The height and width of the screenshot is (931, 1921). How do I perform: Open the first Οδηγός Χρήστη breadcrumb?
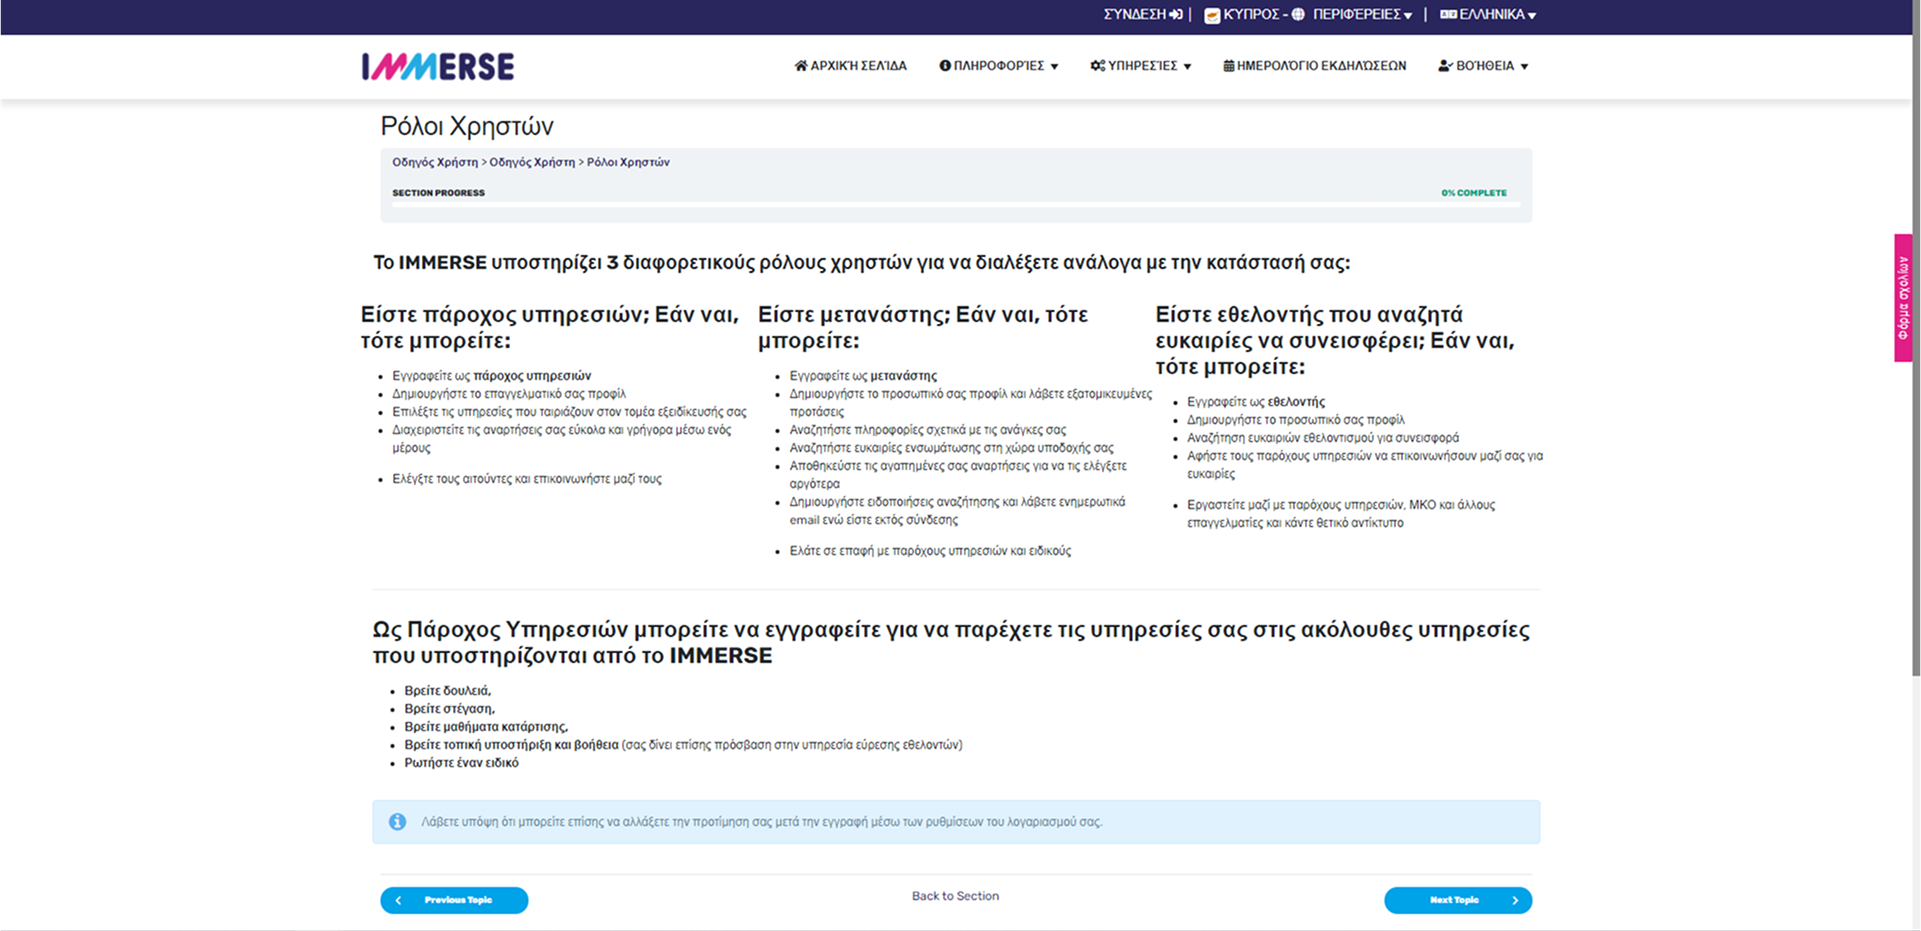point(435,162)
